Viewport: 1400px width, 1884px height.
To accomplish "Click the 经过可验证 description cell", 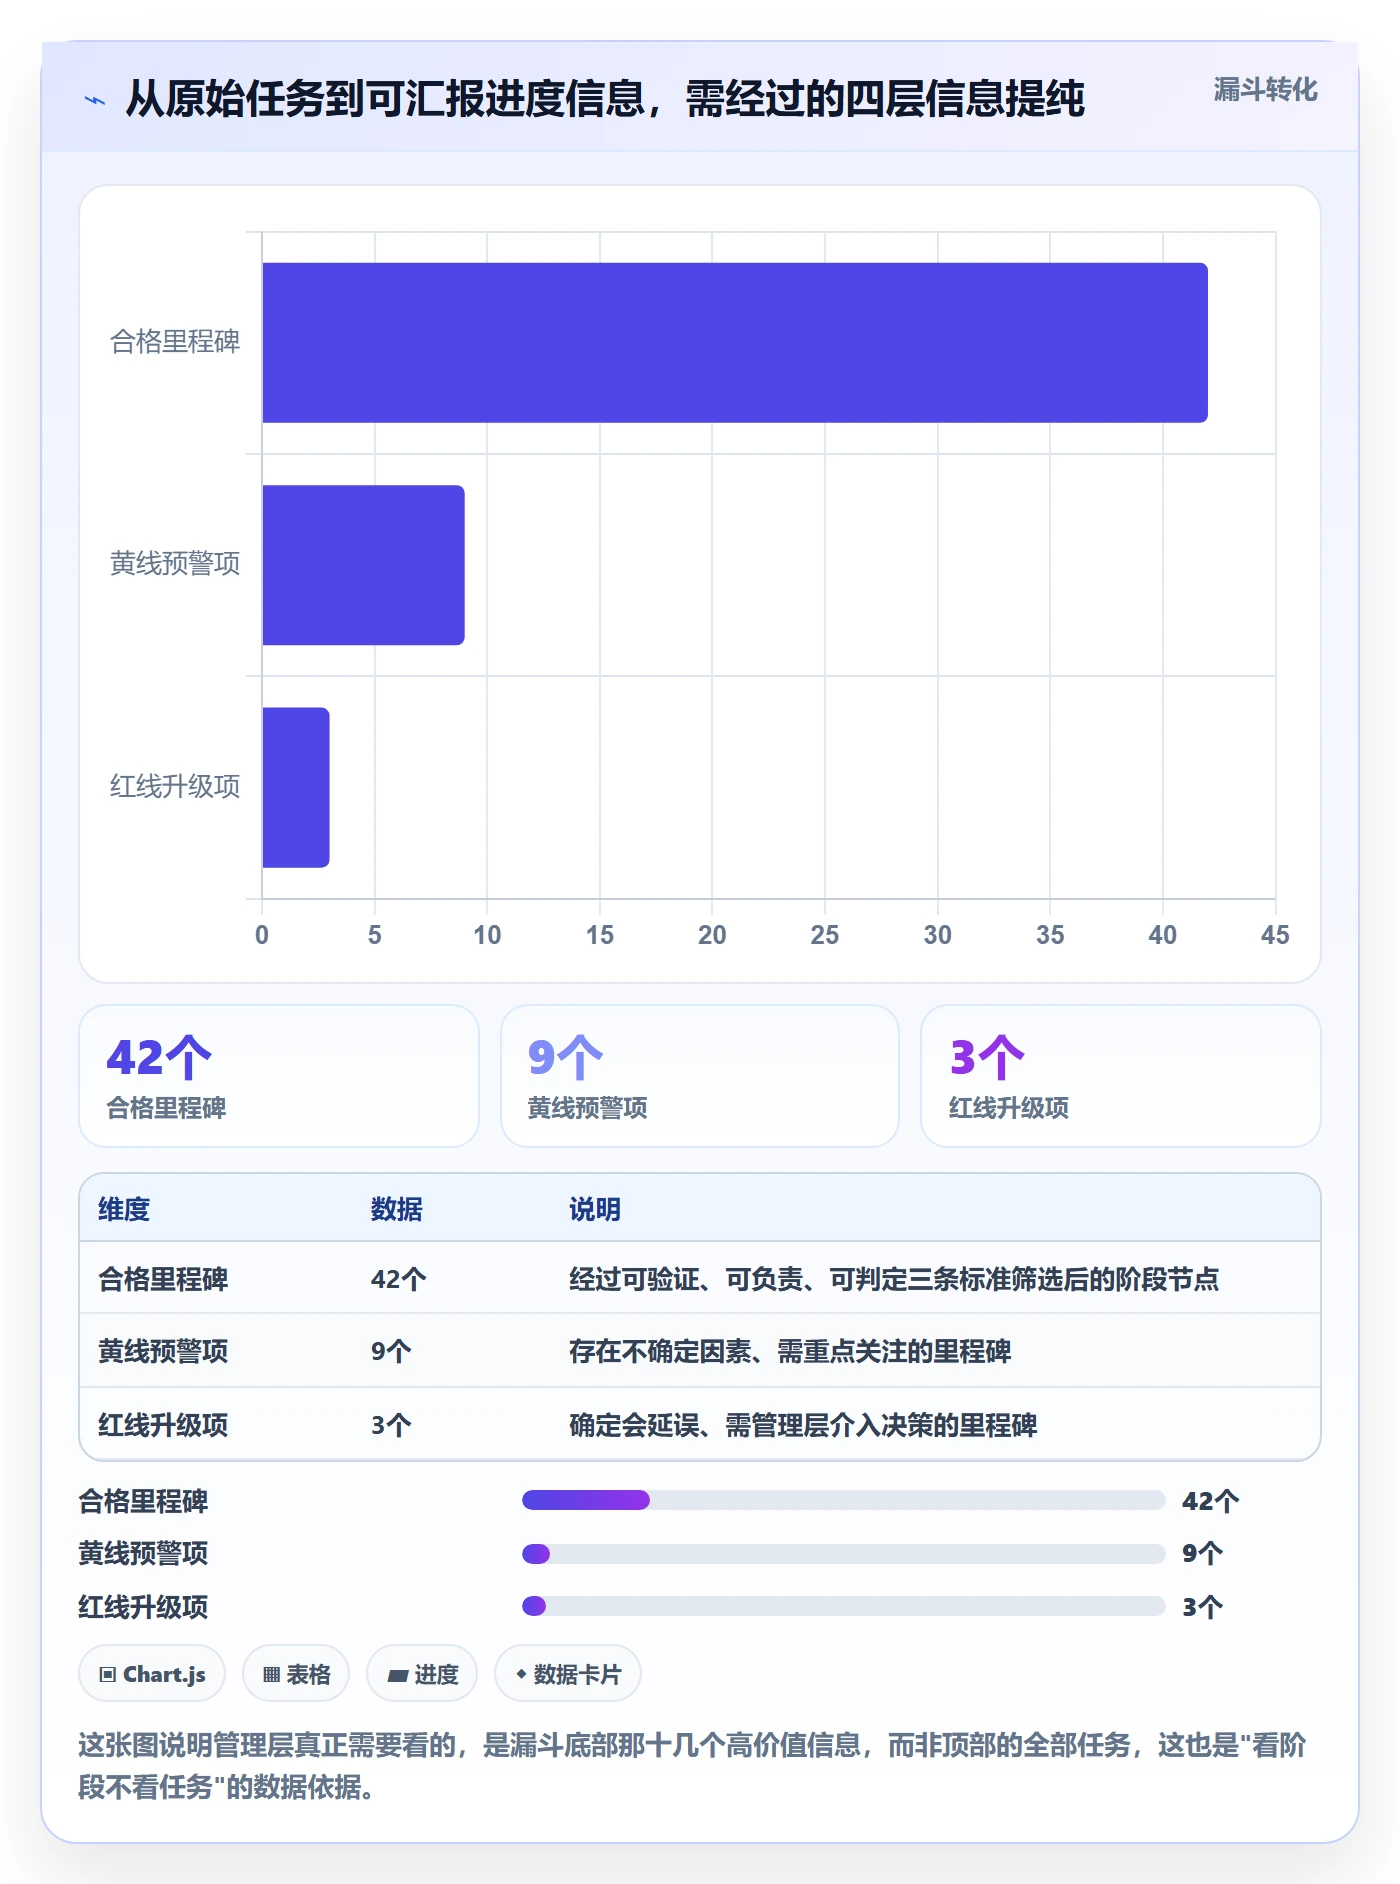I will pos(894,1279).
